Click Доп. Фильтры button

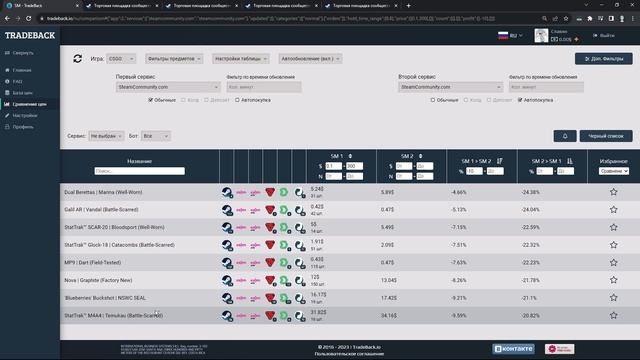[x=604, y=59]
